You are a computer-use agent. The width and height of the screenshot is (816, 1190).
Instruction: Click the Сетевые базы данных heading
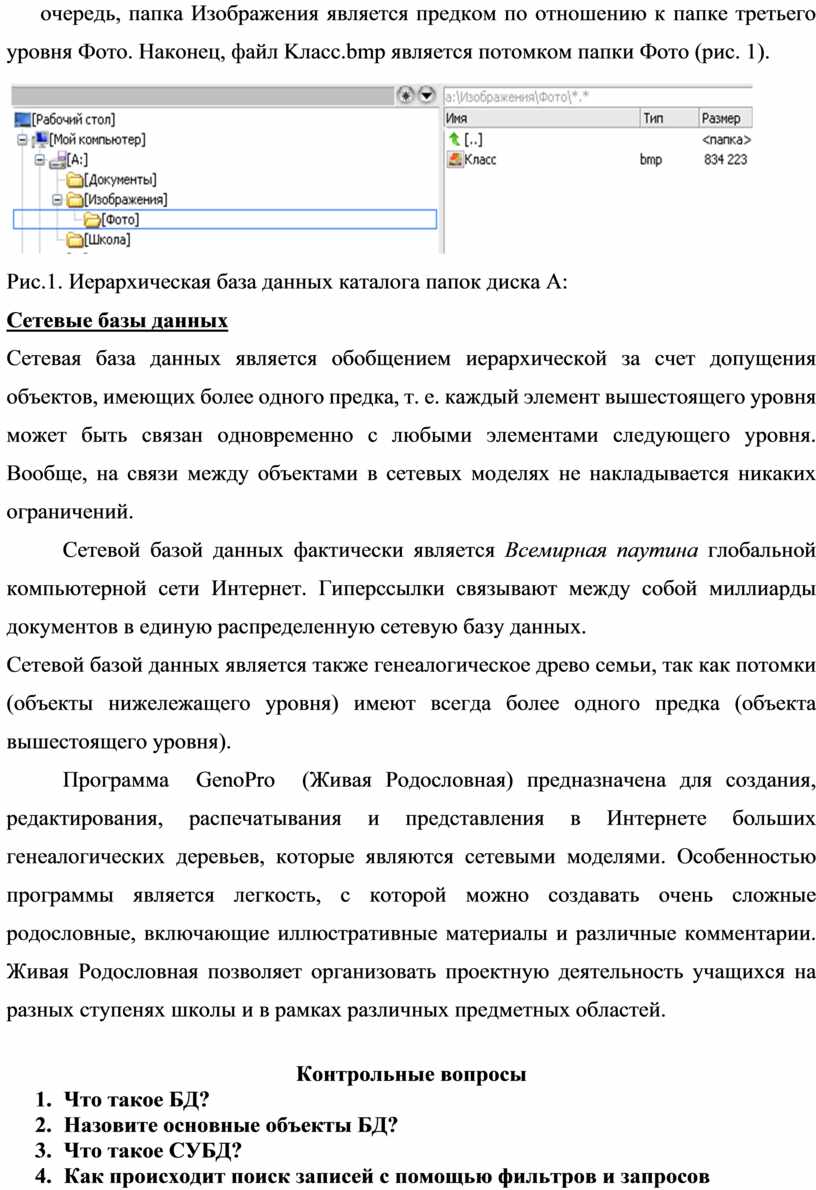click(117, 322)
